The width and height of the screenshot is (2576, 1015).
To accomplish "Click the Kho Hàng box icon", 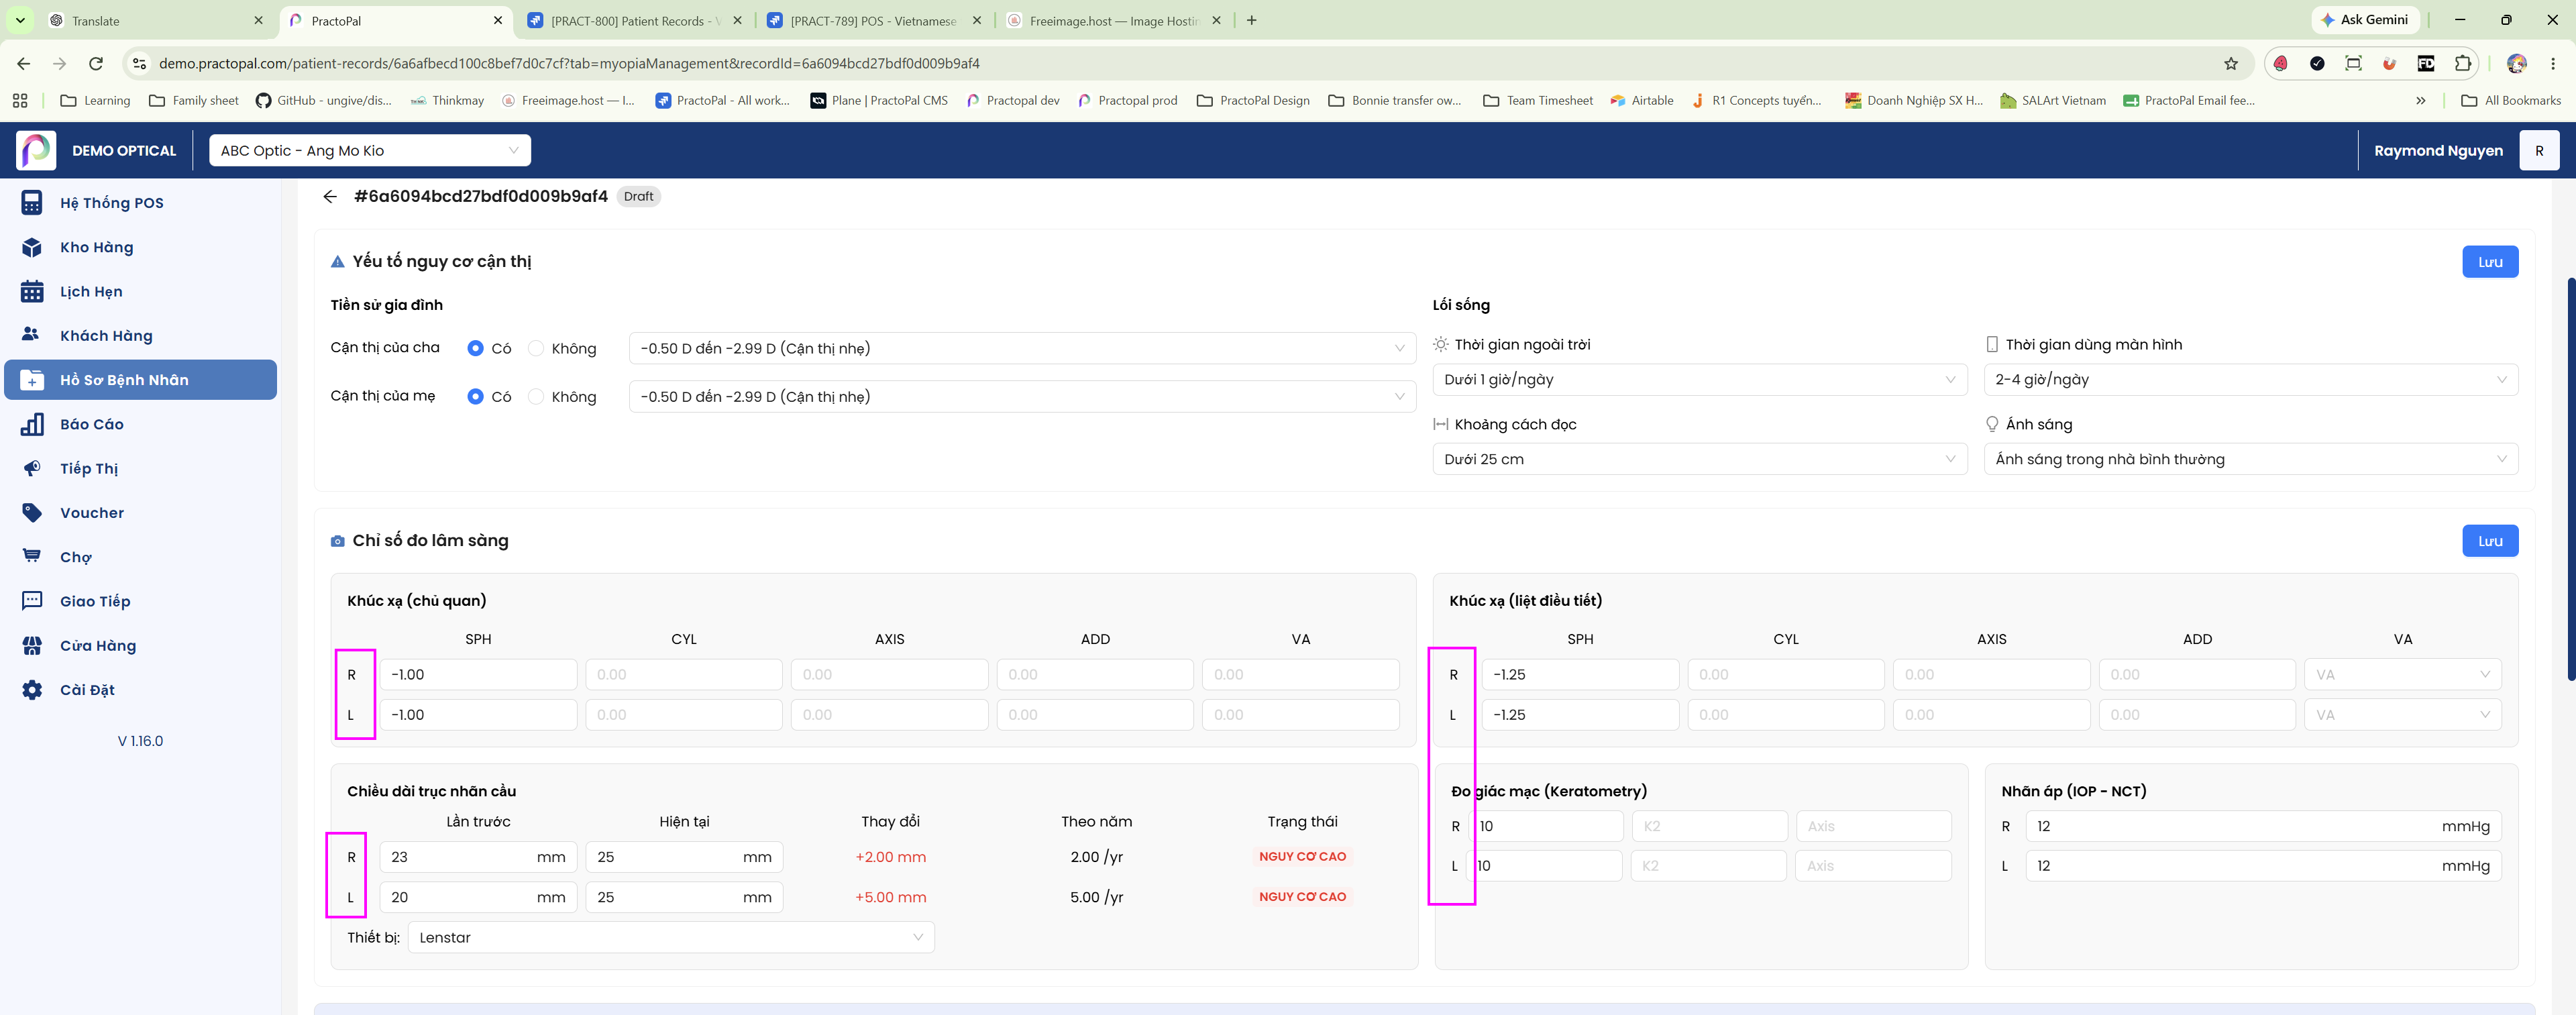I will click(x=32, y=247).
